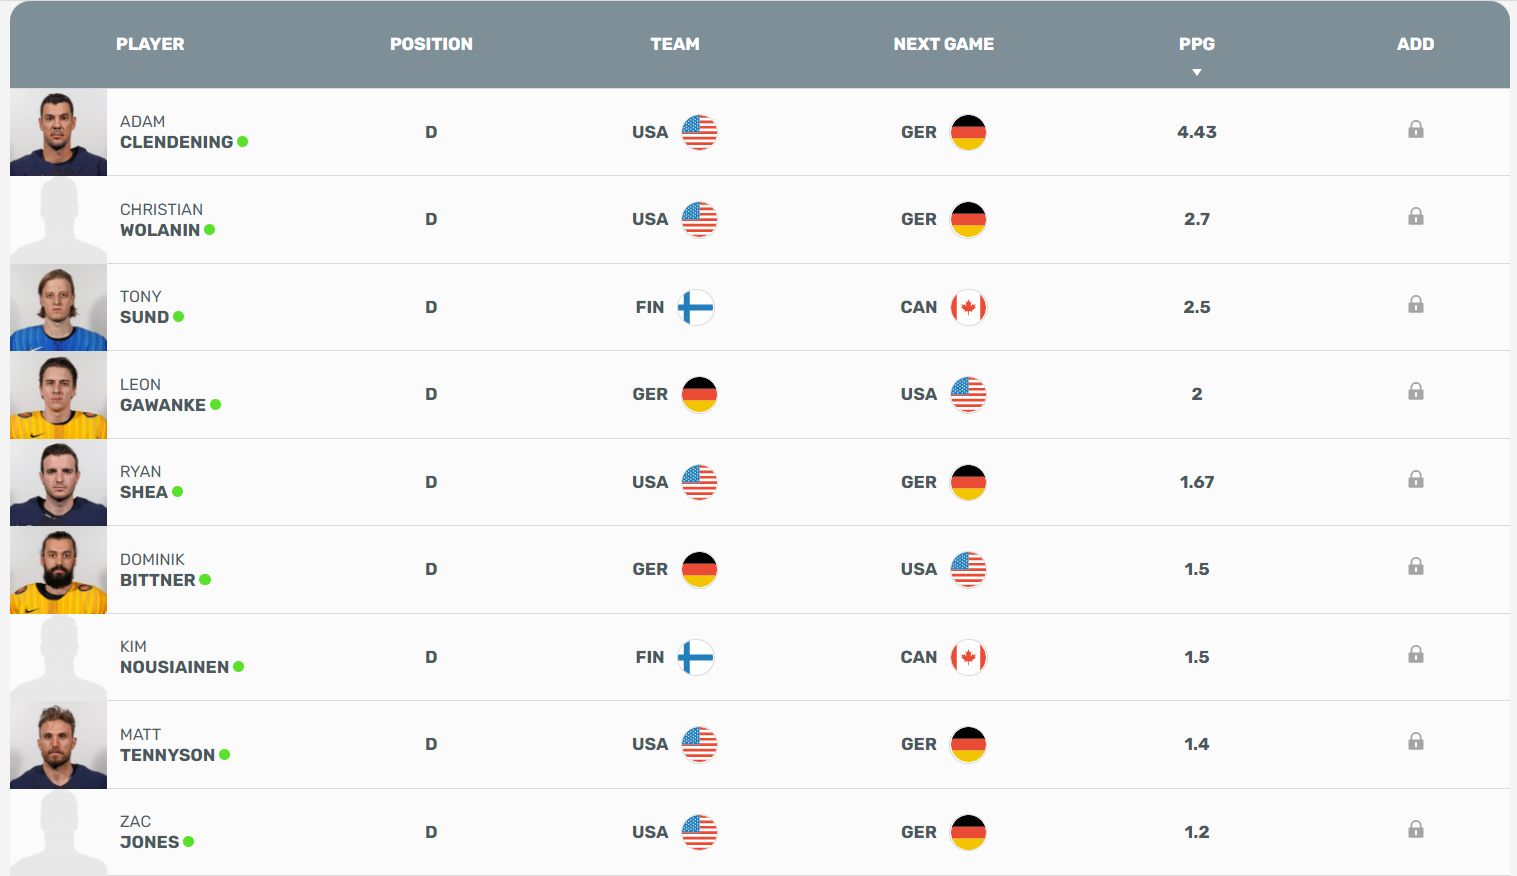Click the USA flag icon next to Adam Clendening's team
1517x876 pixels.
tap(699, 131)
